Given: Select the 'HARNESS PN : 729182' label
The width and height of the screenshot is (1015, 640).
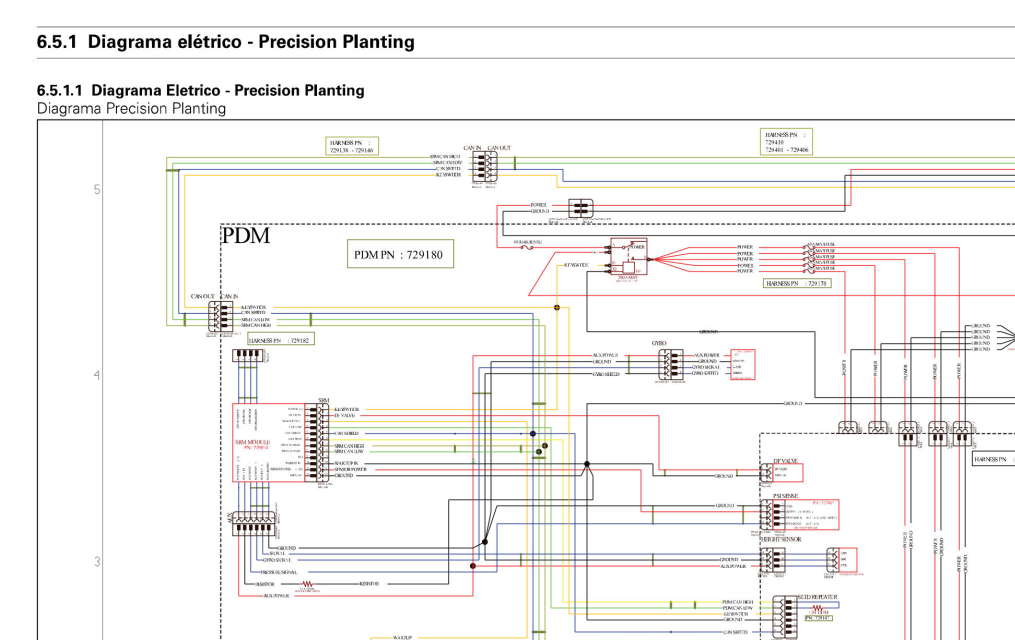Looking at the screenshot, I should coord(280,340).
